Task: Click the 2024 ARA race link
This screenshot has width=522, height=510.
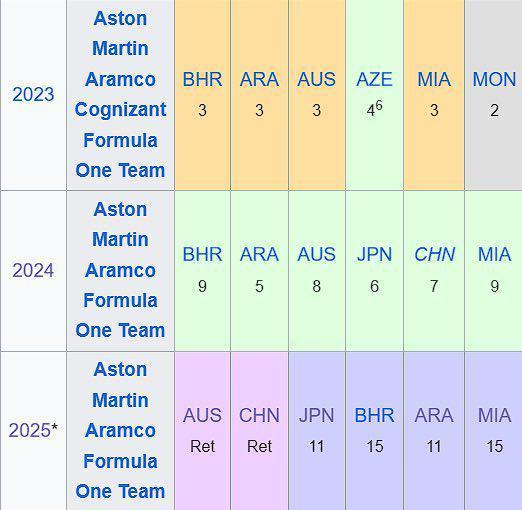Action: 259,254
